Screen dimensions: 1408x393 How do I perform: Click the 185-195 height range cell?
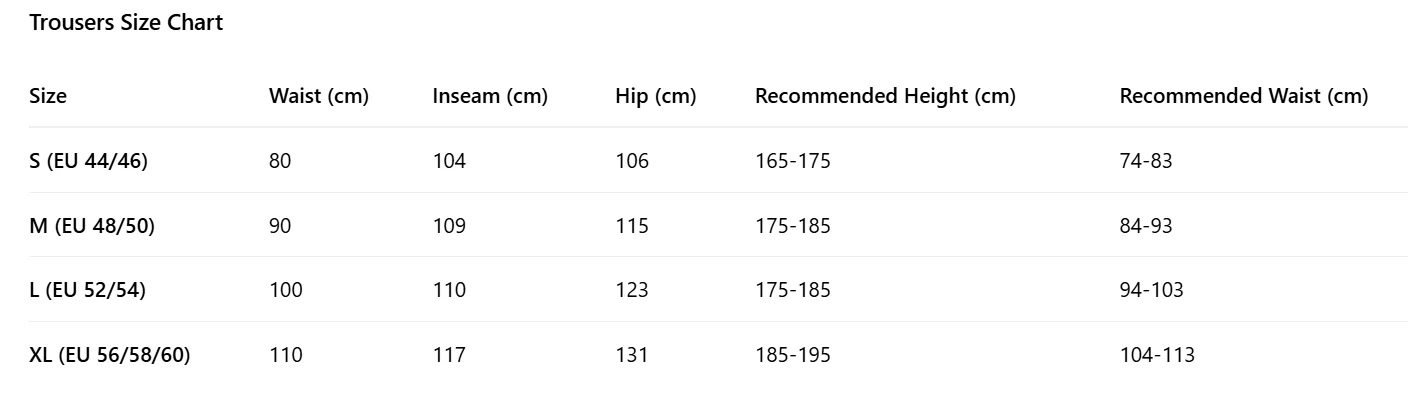793,355
